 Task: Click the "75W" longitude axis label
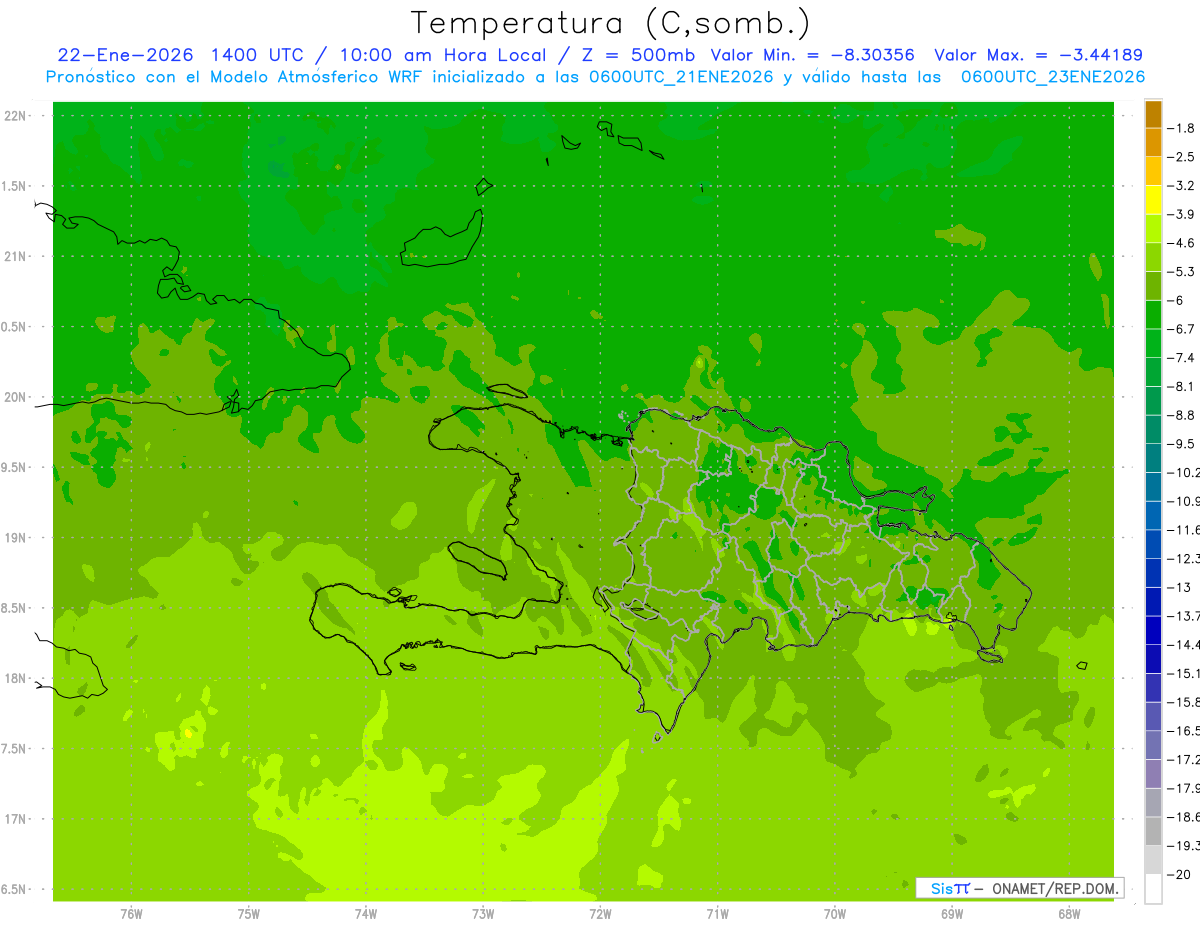pos(248,914)
